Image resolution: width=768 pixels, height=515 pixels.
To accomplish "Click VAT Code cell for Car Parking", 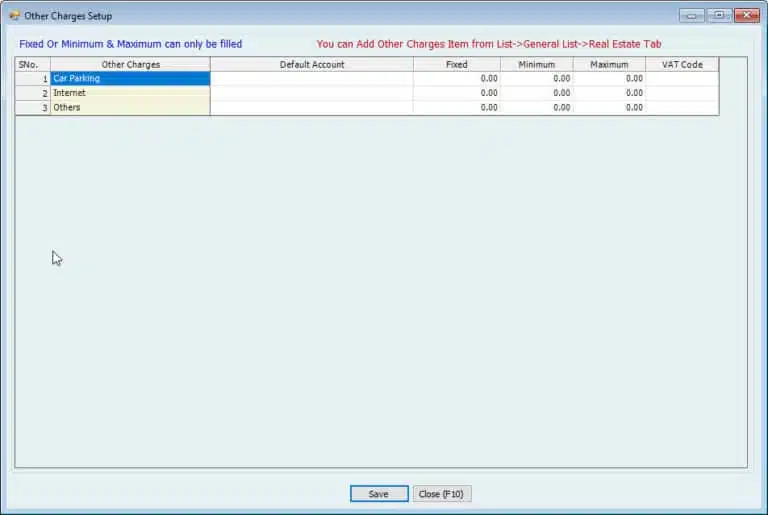I will tap(682, 78).
